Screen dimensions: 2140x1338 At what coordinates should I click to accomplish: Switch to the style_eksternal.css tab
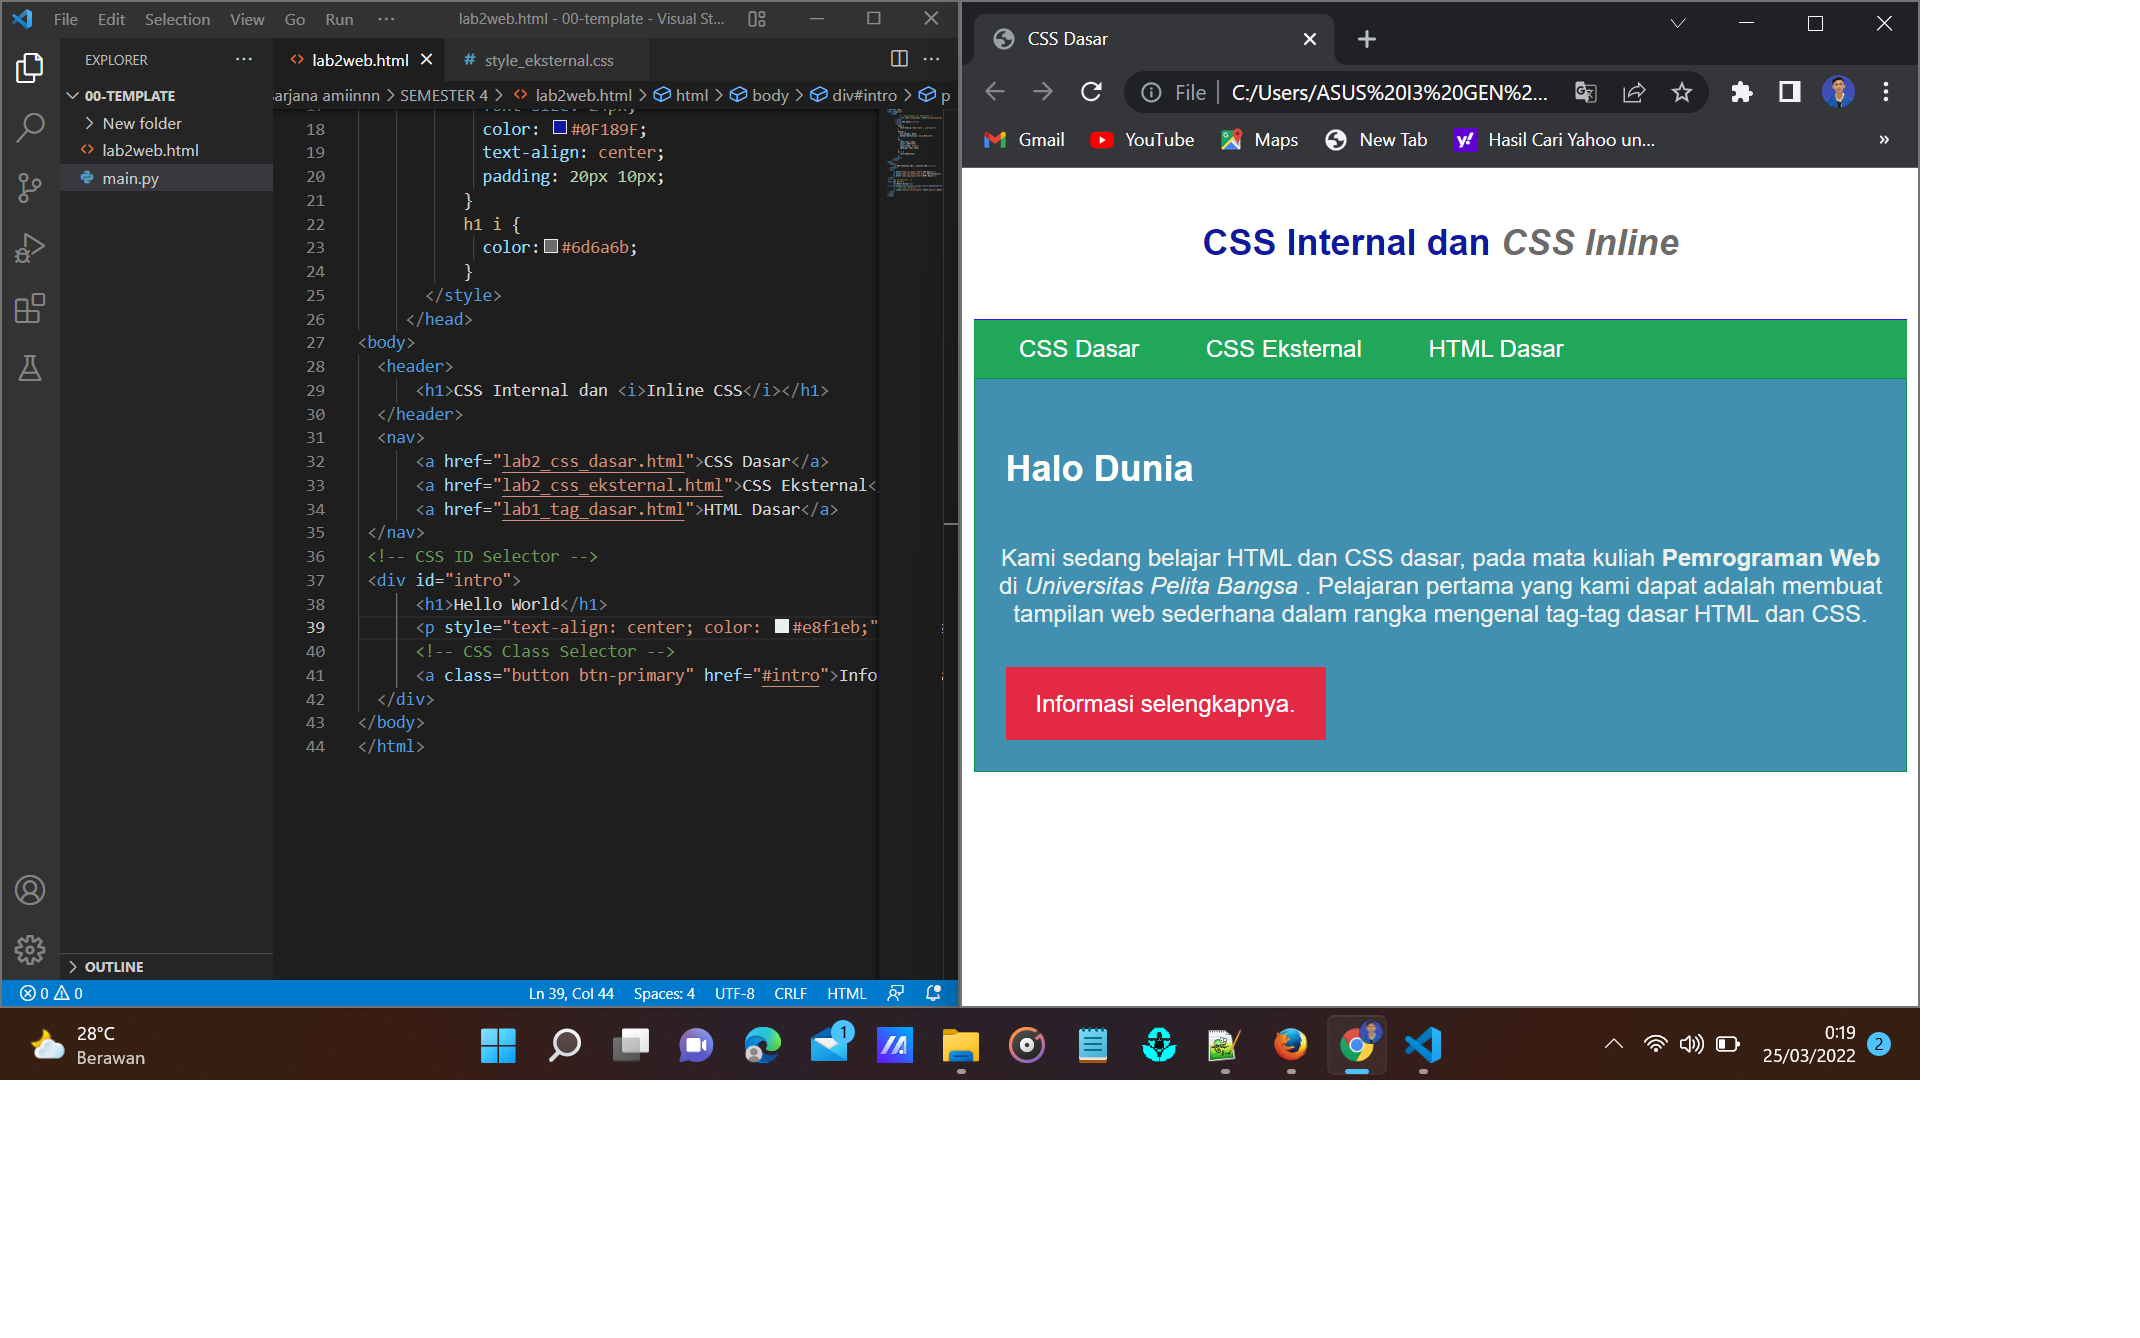tap(548, 60)
